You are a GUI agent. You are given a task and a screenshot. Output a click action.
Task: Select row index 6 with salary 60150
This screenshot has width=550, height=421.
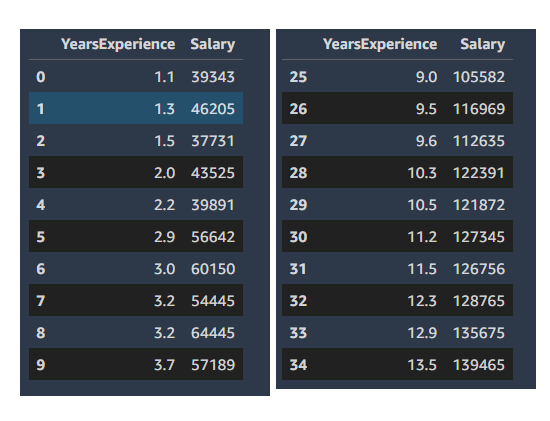136,269
